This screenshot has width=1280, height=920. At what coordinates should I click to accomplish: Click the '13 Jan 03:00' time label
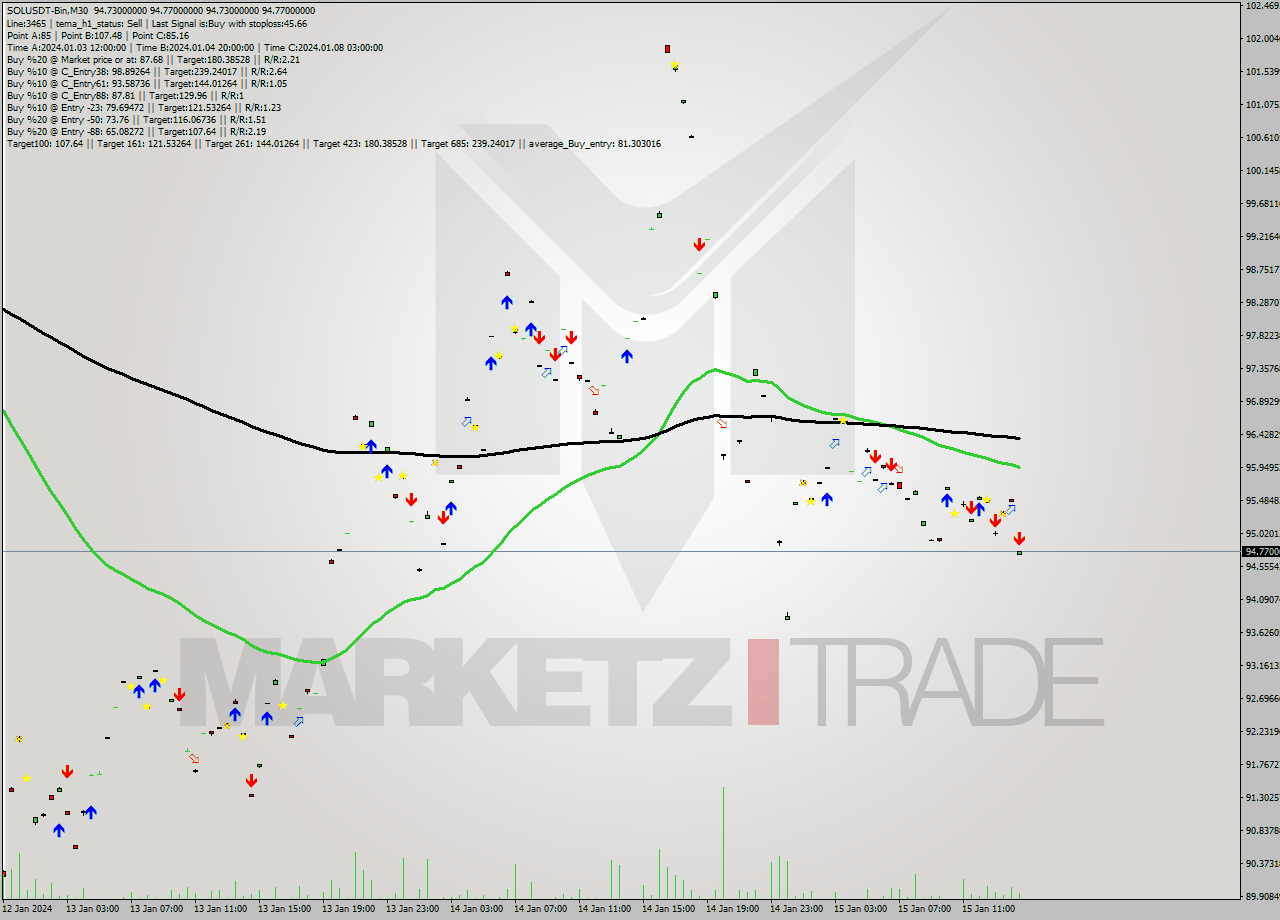(92, 909)
